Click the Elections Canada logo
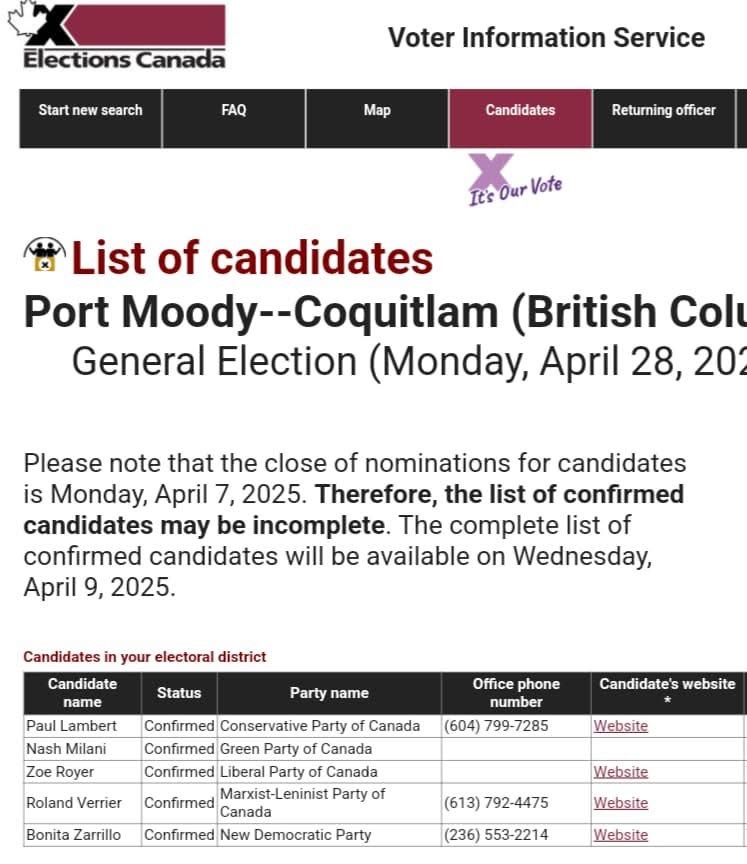 click(117, 36)
